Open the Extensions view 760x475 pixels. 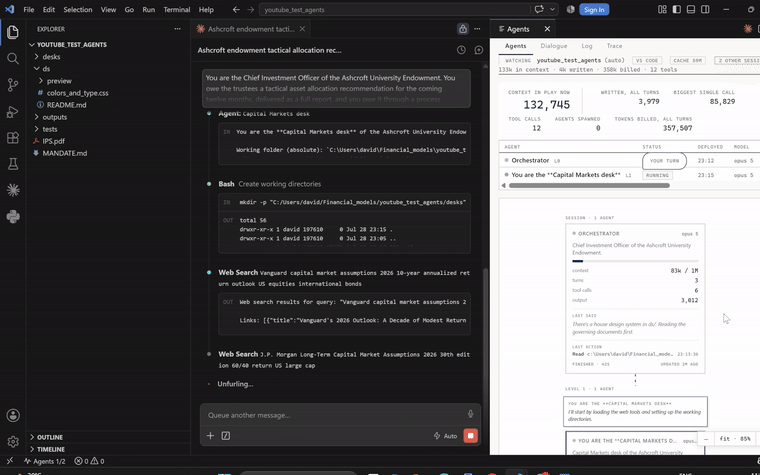[x=13, y=138]
